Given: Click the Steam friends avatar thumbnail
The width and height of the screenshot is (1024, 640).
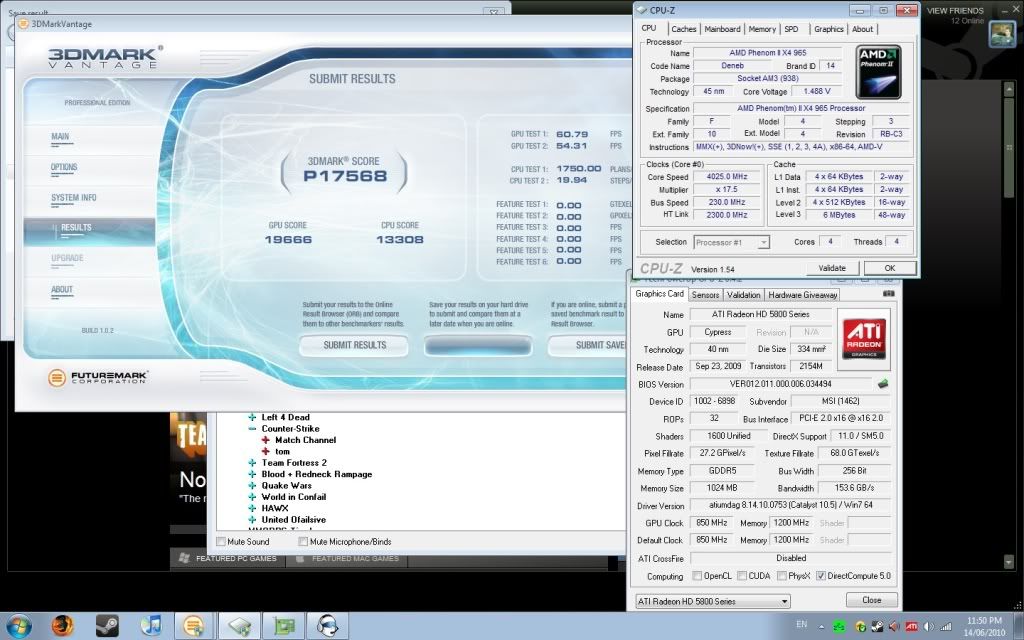Looking at the screenshot, I should point(1002,33).
